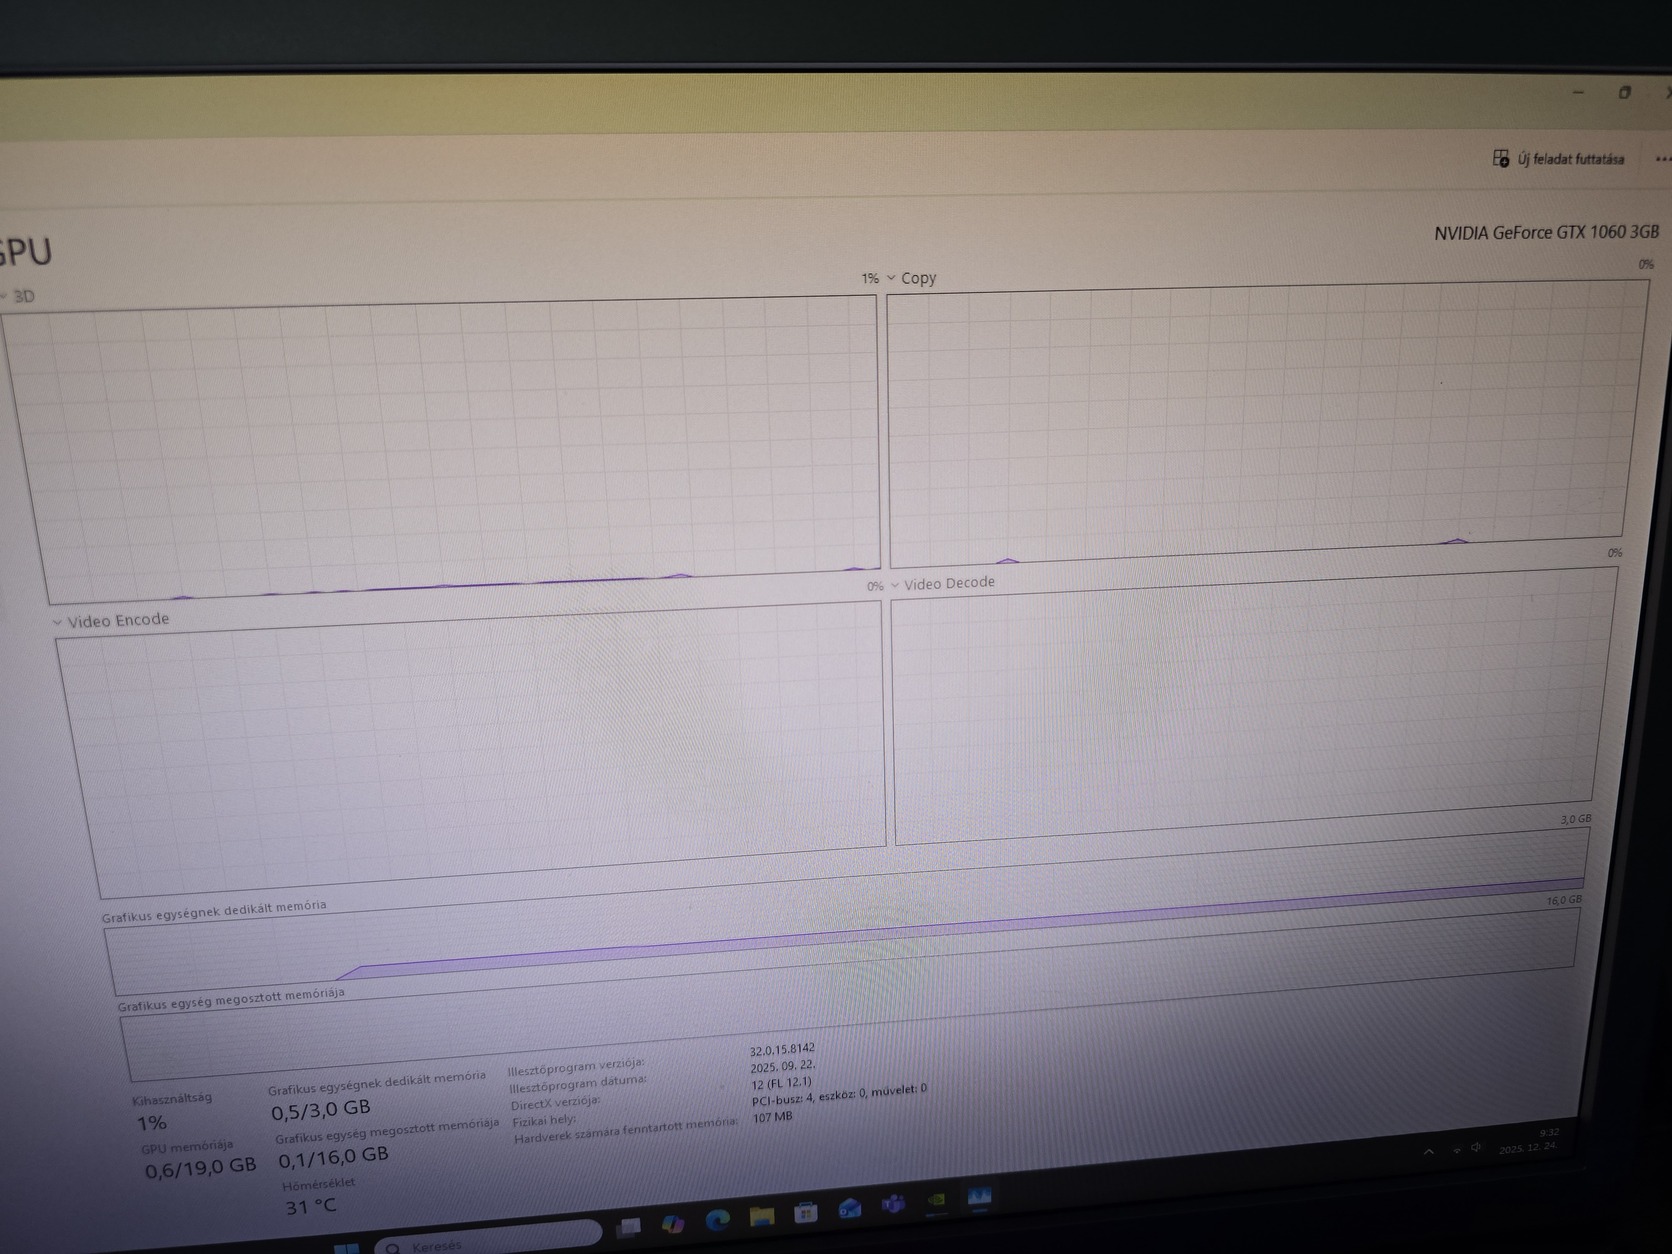Click the 0,1/16,0 GB shared memory value
Image resolution: width=1672 pixels, height=1254 pixels.
pos(333,1157)
